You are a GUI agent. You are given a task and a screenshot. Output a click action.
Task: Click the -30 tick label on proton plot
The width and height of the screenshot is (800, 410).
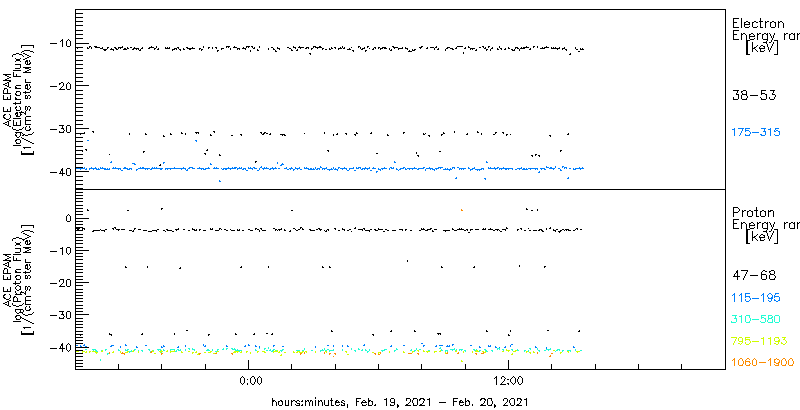[x=61, y=315]
